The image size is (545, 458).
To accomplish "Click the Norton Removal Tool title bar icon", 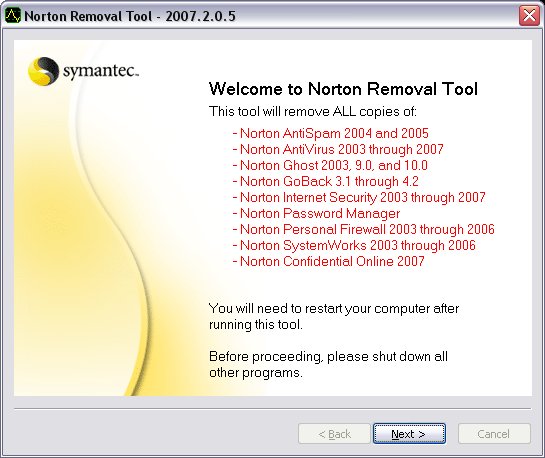I will pyautogui.click(x=13, y=16).
